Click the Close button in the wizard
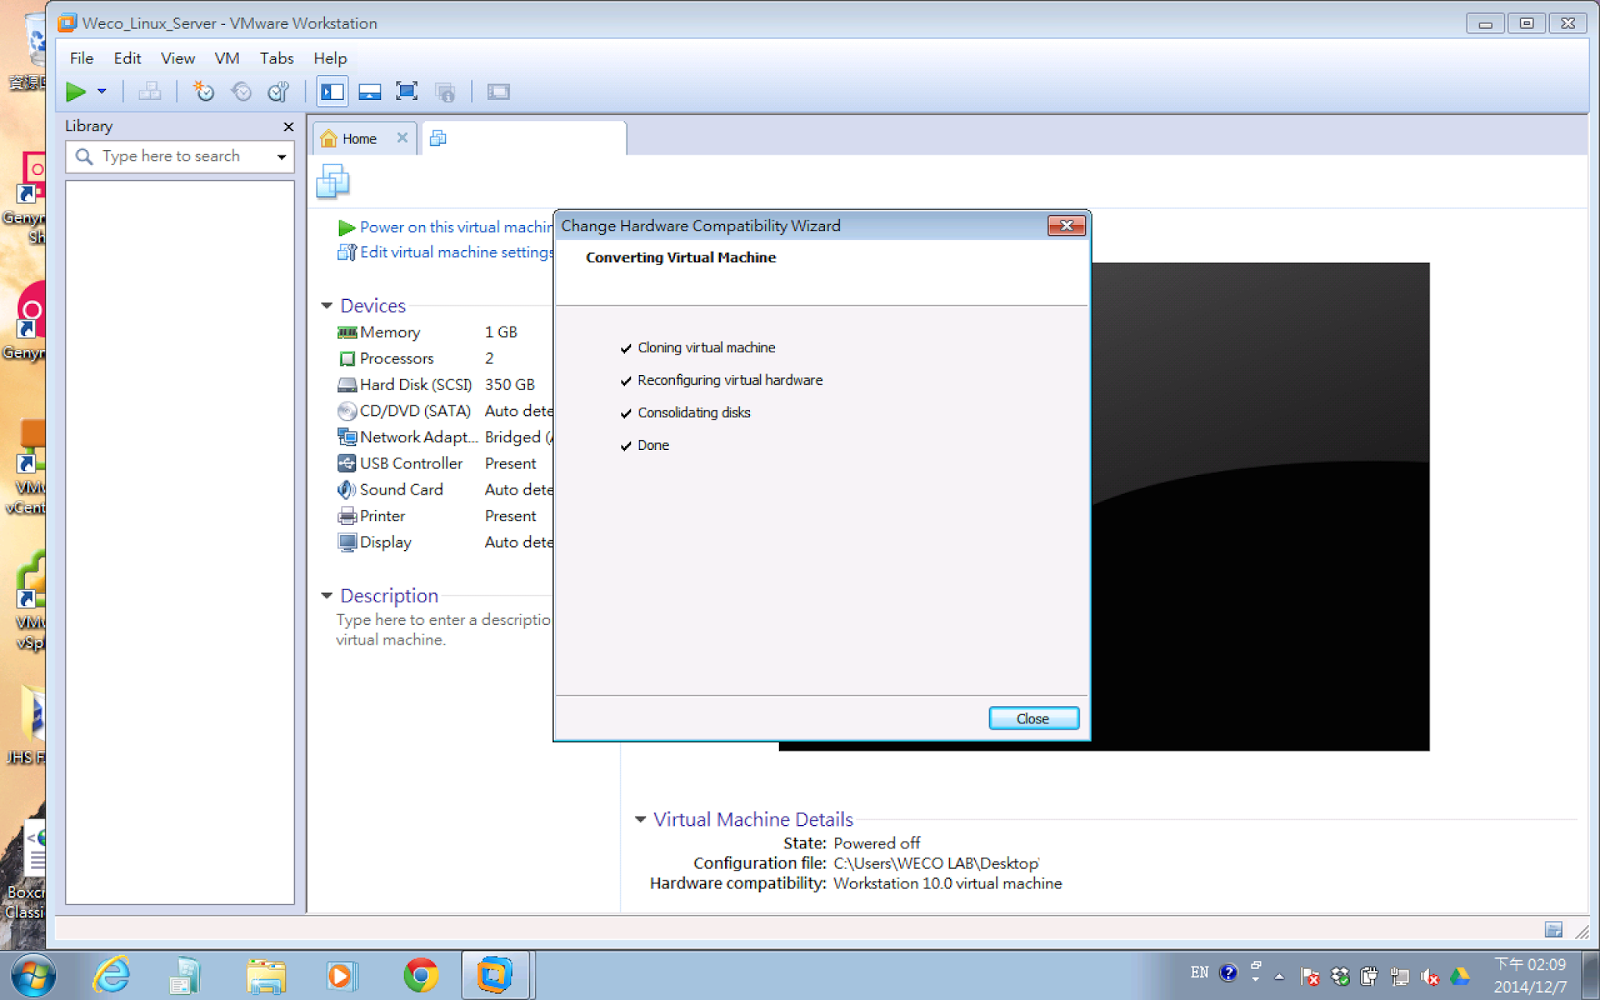Image resolution: width=1600 pixels, height=1000 pixels. click(1033, 718)
